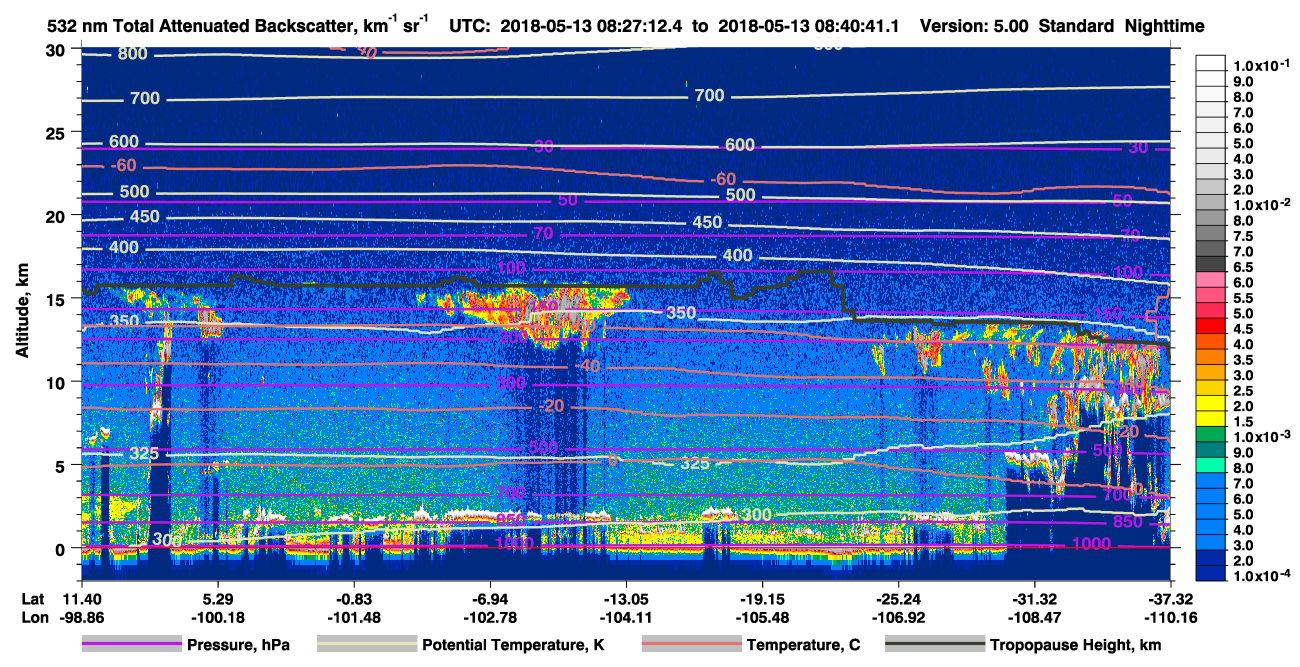Select the white swatch at the colorbar top

pos(1212,62)
